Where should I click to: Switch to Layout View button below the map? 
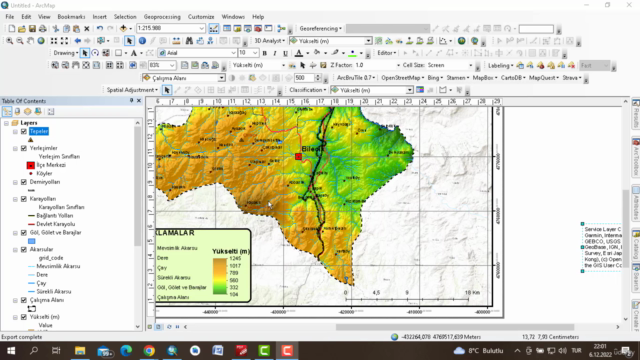tap(158, 327)
